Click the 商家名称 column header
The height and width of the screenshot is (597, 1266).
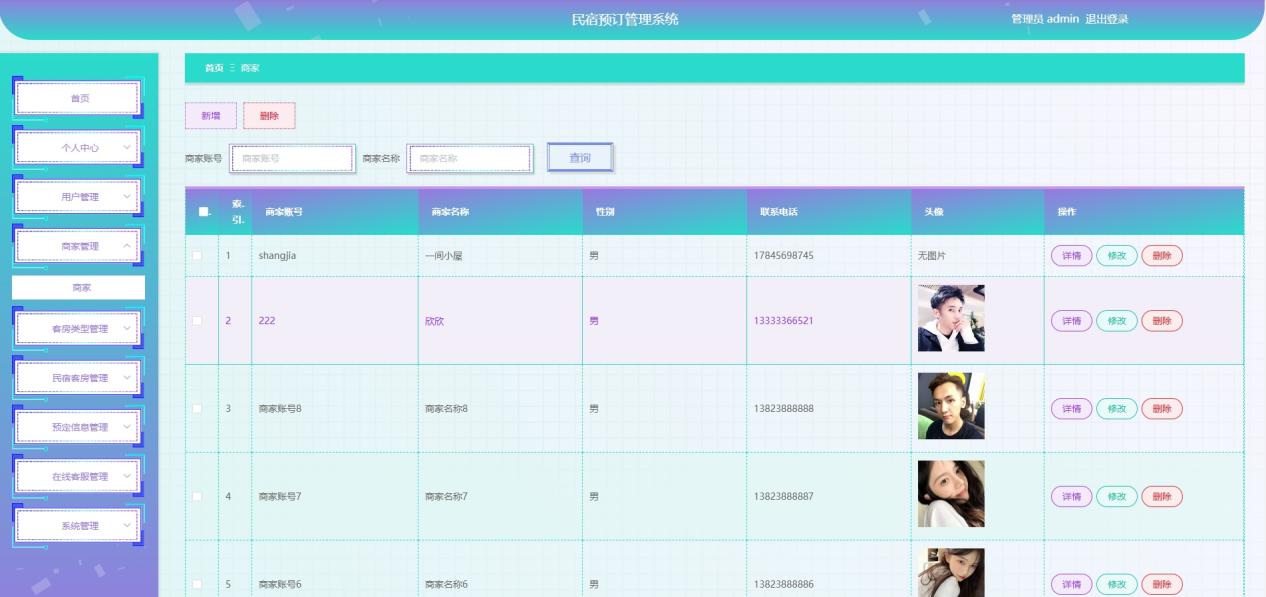point(450,212)
